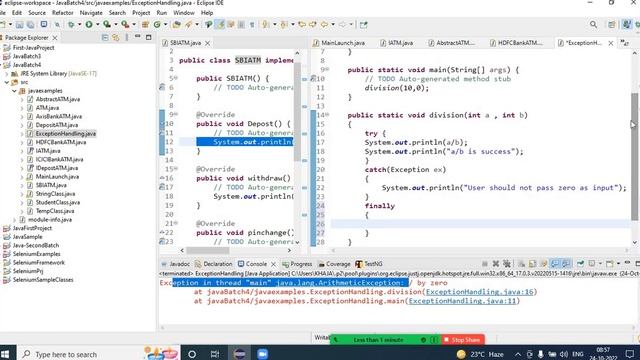The image size is (640, 360).
Task: Click Collapse All in Package Explorer
Action: point(105,38)
